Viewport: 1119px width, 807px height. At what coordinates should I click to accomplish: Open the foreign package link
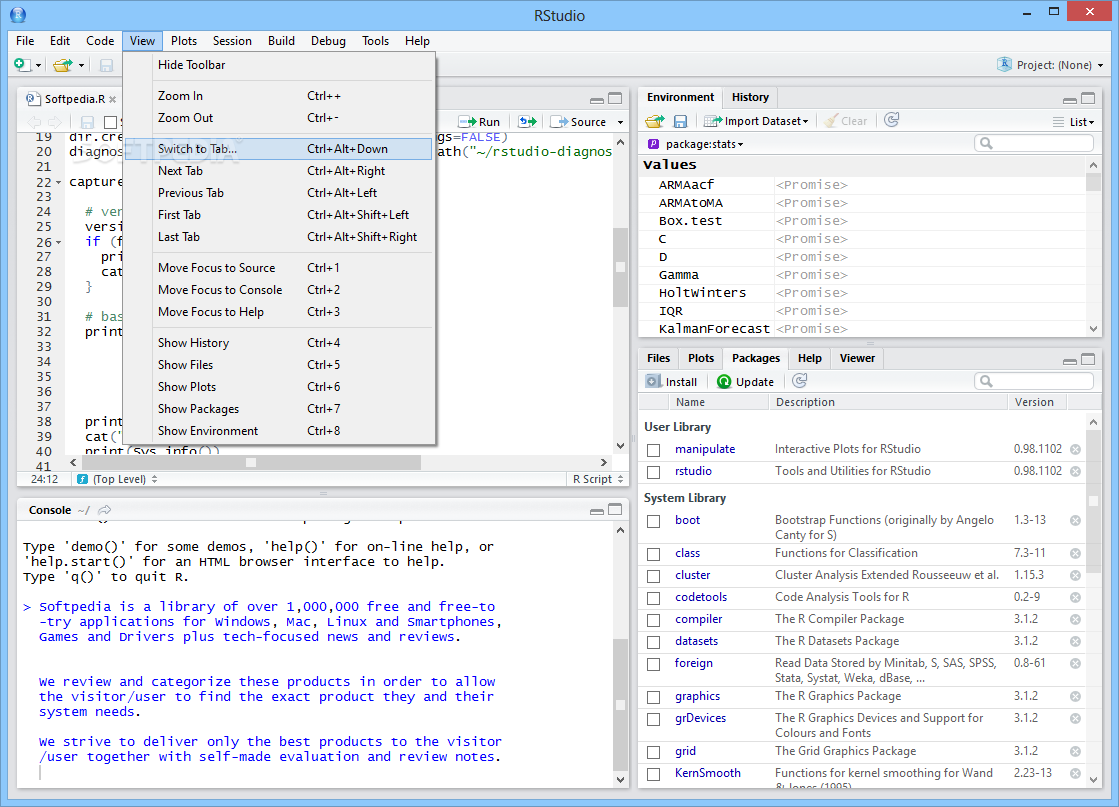(694, 663)
